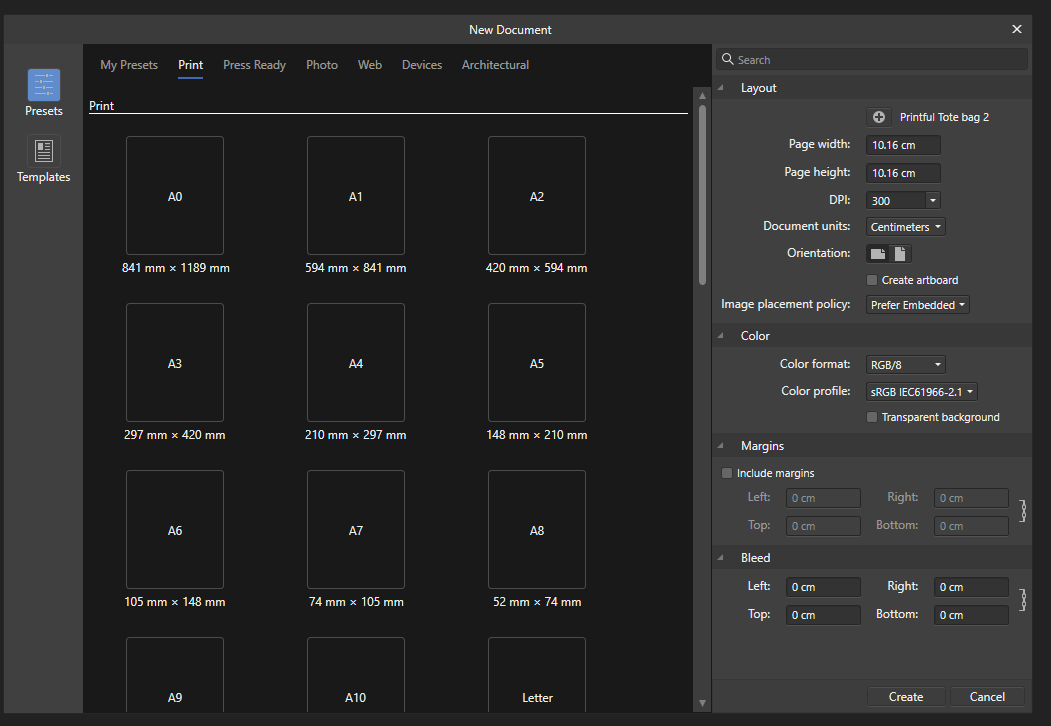Open the Presets section icon
Image resolution: width=1051 pixels, height=726 pixels.
[x=44, y=85]
